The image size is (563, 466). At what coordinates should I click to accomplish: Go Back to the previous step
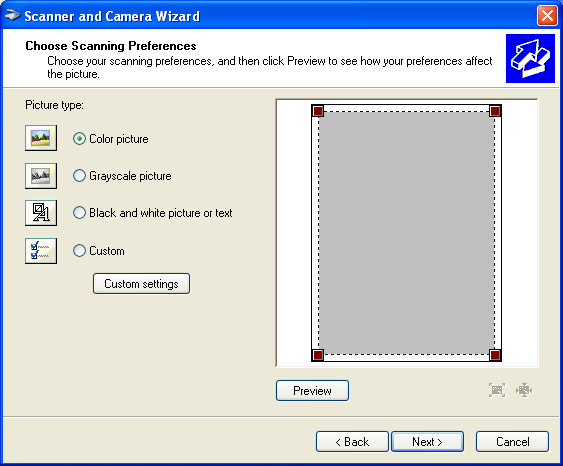[x=352, y=442]
